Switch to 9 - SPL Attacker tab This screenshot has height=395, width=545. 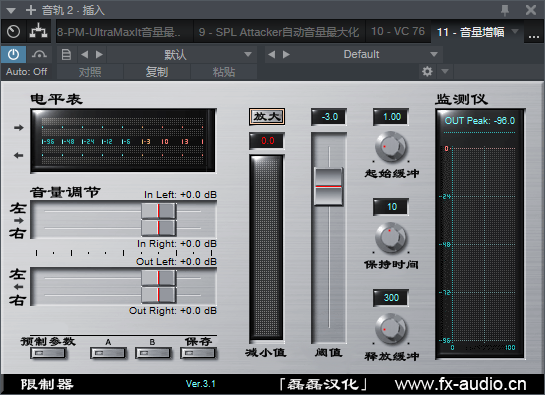279,32
